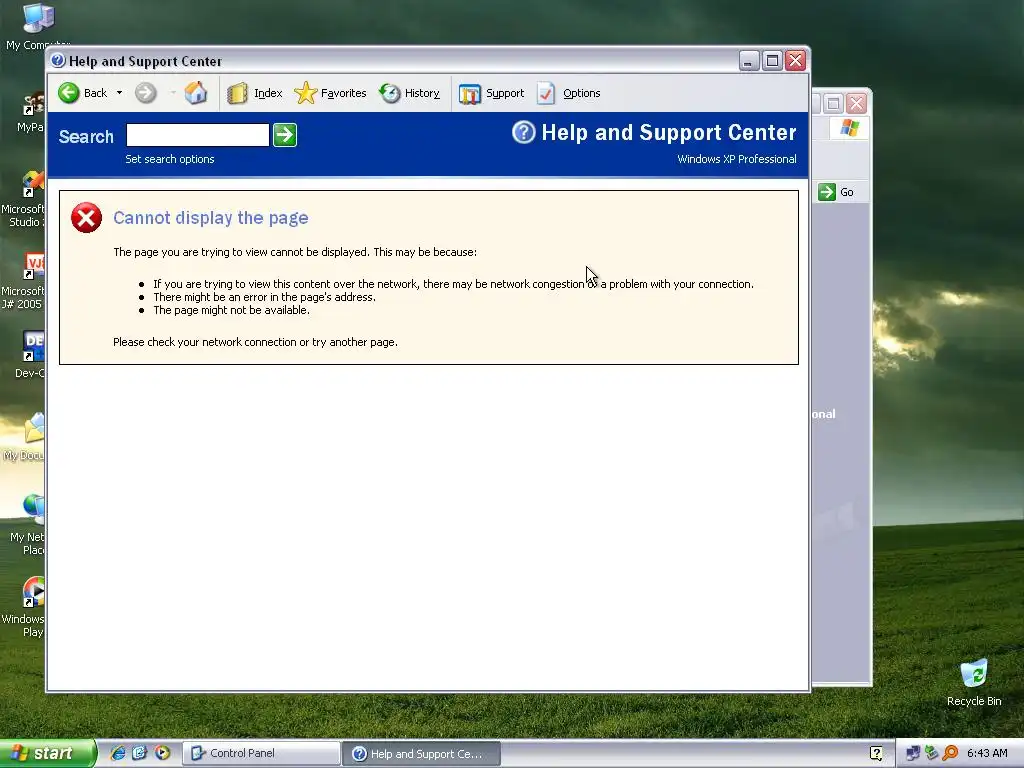Select the My Documents desktop icon

pyautogui.click(x=25, y=437)
